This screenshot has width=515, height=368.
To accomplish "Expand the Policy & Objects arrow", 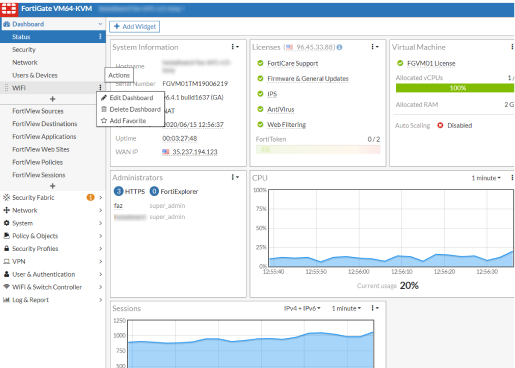I will point(100,236).
